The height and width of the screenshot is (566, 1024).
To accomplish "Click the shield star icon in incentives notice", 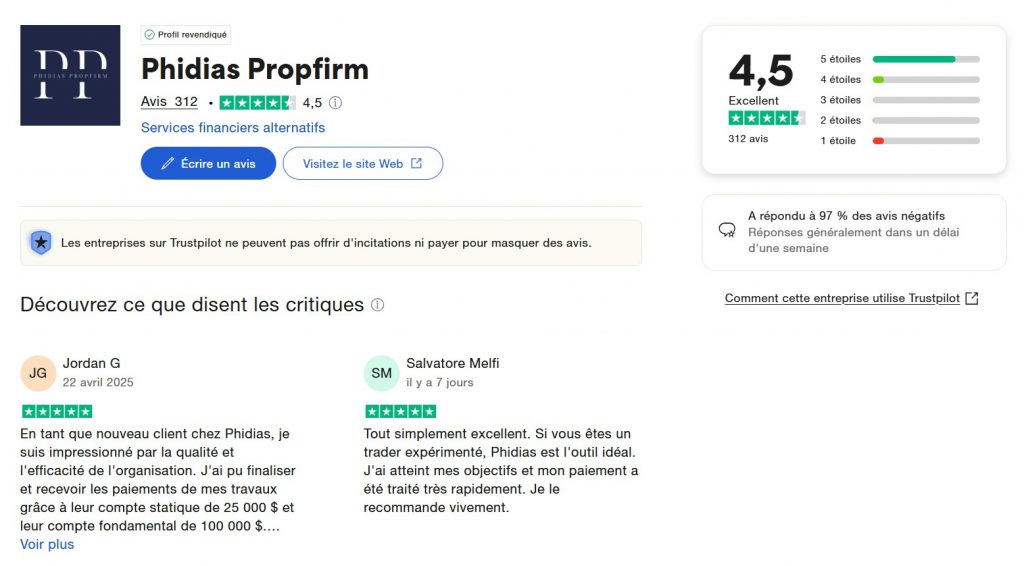I will (x=40, y=243).
